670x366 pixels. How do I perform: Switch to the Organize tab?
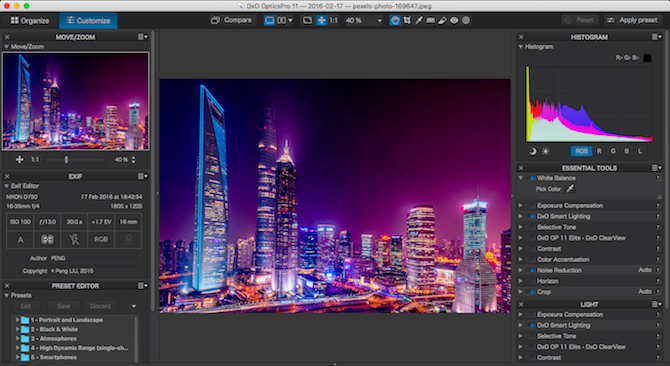point(29,20)
